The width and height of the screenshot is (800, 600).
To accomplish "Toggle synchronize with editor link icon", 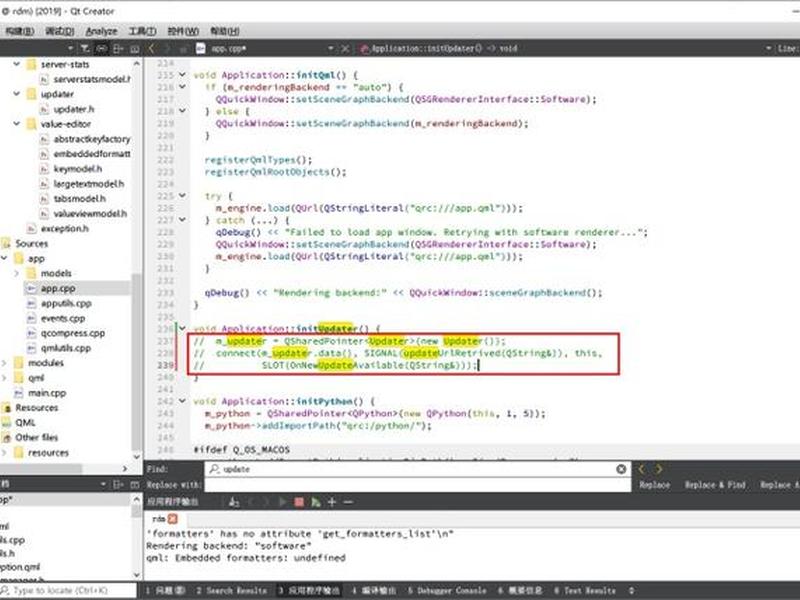I will click(102, 48).
